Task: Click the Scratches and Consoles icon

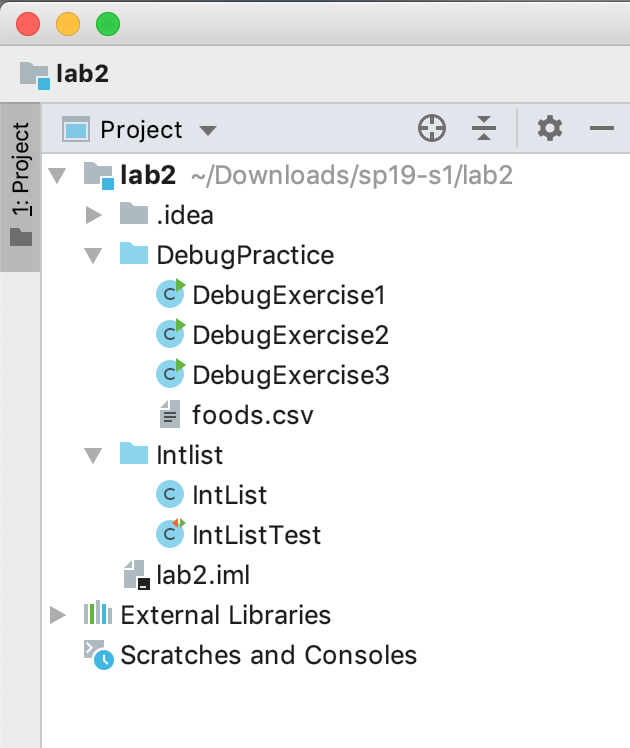Action: (98, 655)
